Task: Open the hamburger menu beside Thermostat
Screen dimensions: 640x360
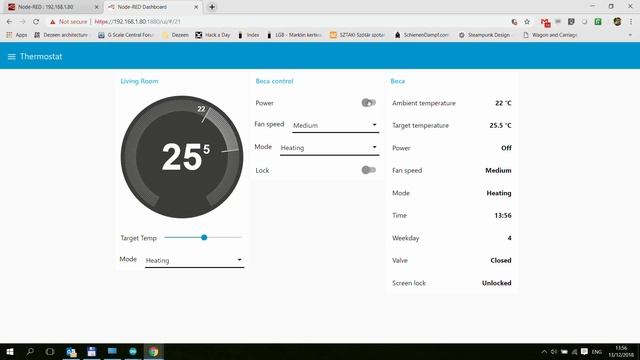Action: click(x=11, y=57)
